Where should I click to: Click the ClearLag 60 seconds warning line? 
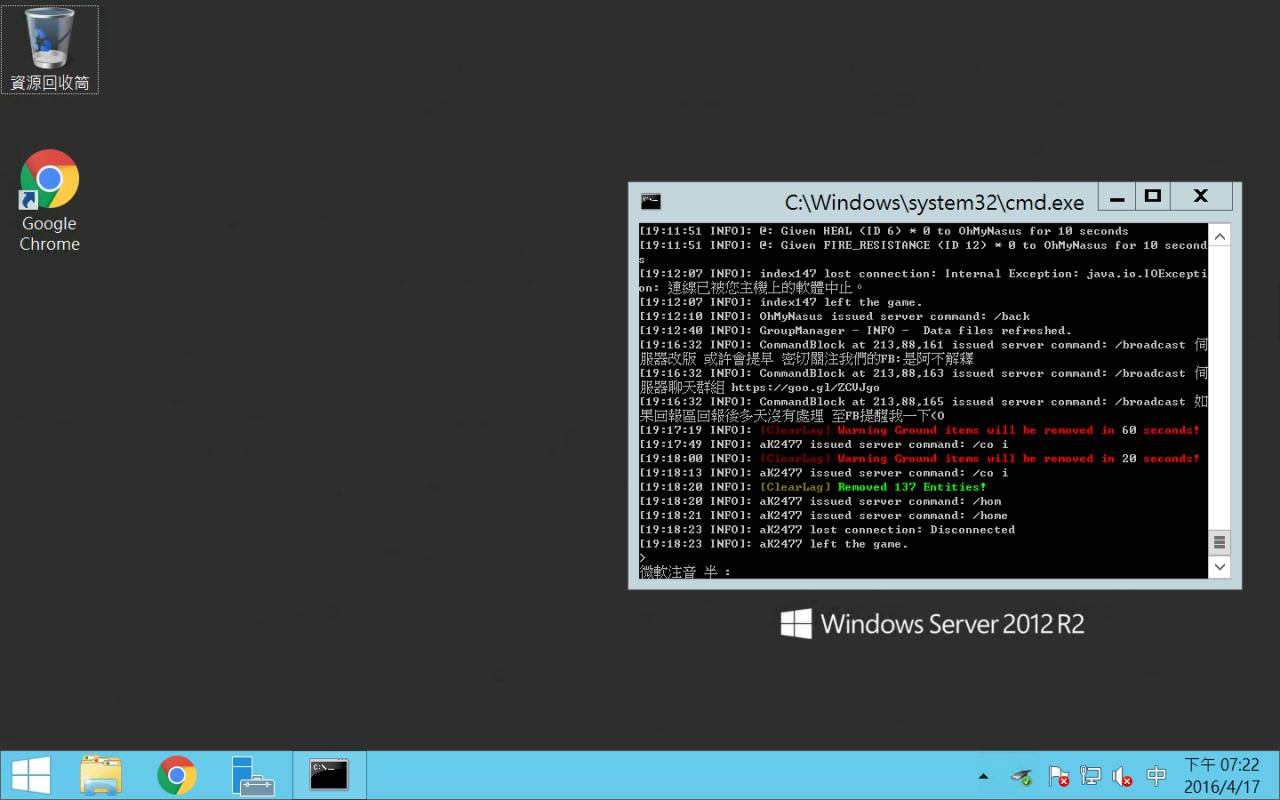coord(920,430)
